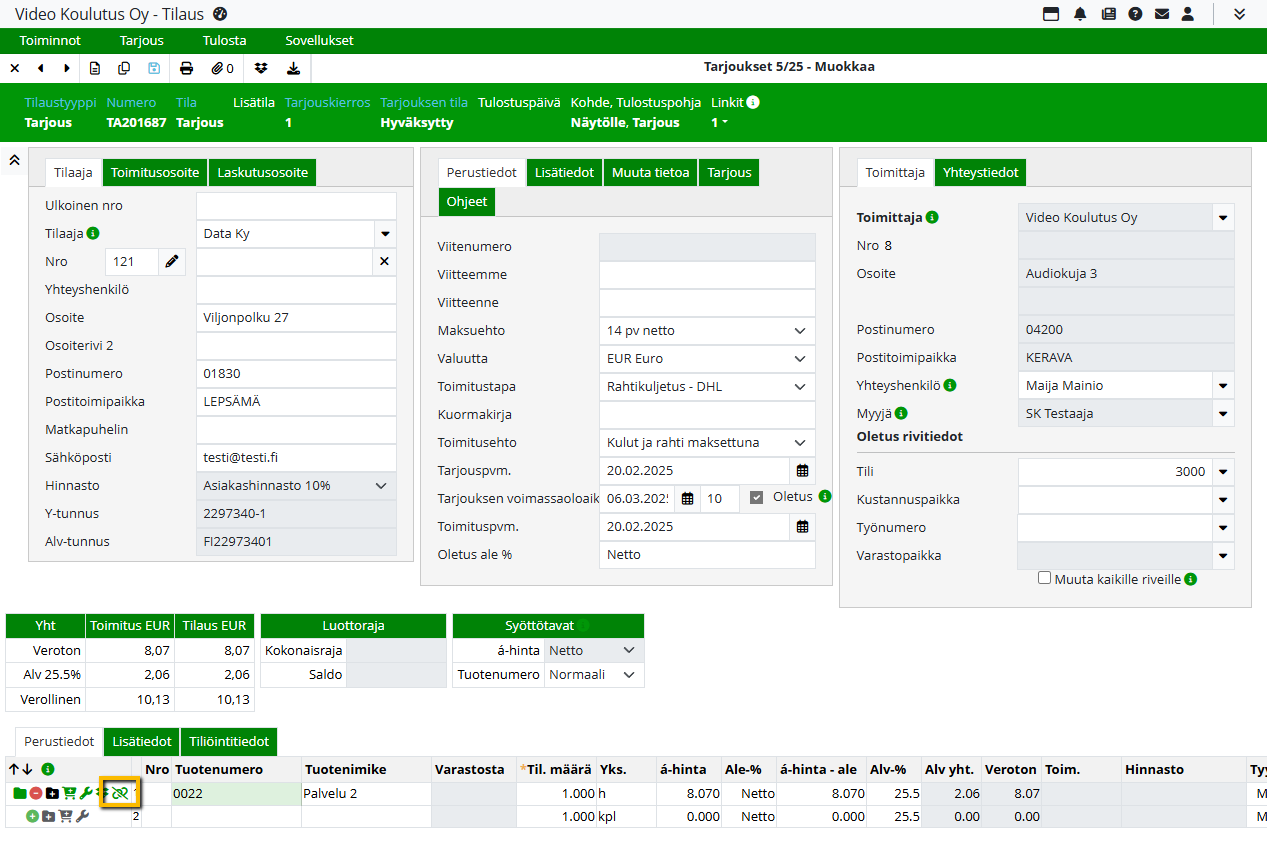
Task: Open notifications with the bell icon
Action: pos(1080,14)
